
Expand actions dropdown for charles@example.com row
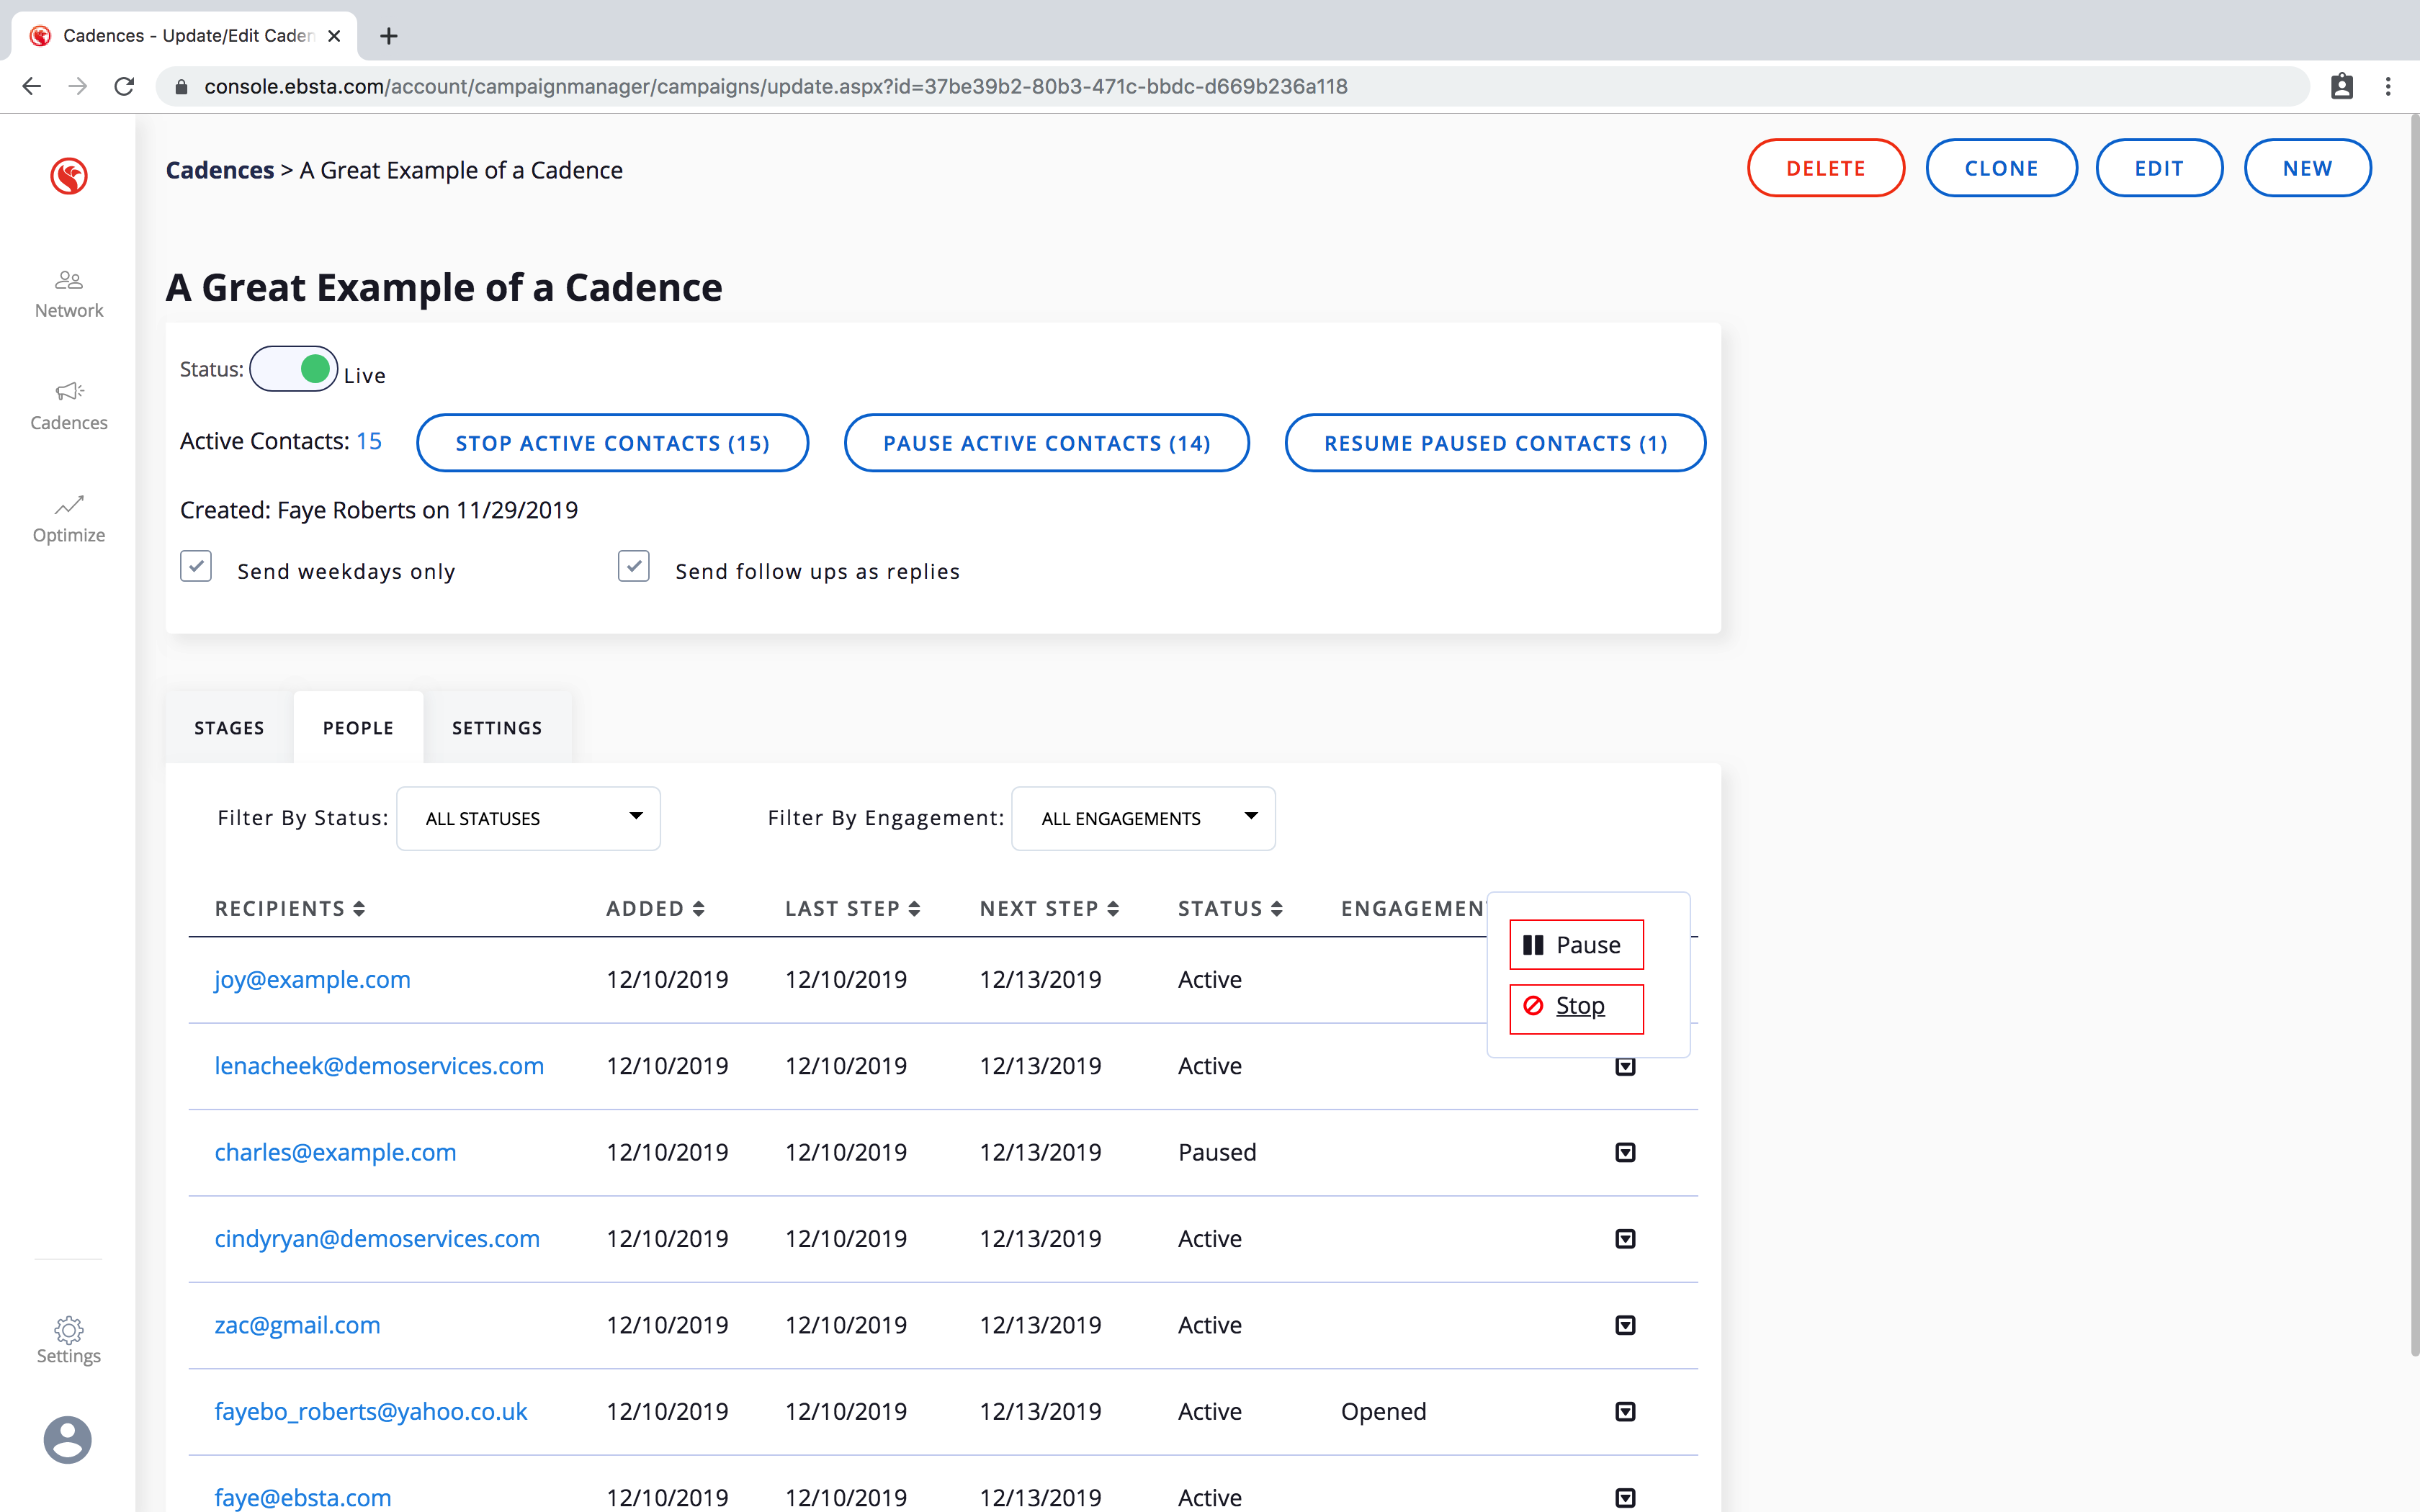pos(1625,1152)
